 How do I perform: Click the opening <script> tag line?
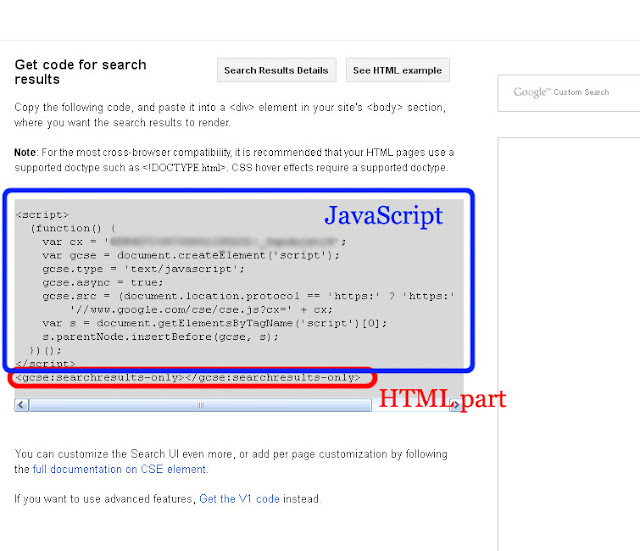coord(42,215)
